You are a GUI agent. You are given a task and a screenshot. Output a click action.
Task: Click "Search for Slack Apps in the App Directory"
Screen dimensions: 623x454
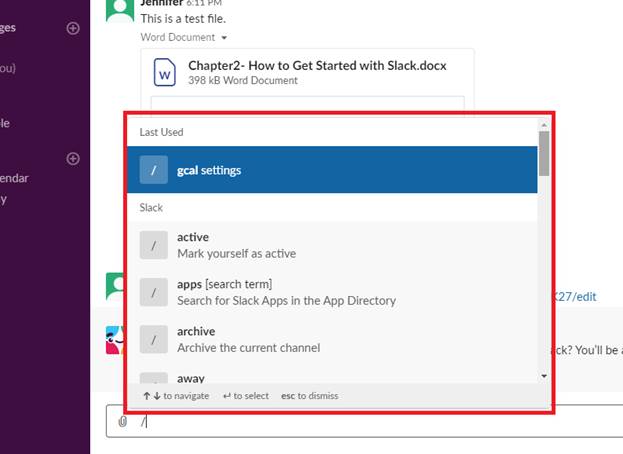[x=286, y=301]
